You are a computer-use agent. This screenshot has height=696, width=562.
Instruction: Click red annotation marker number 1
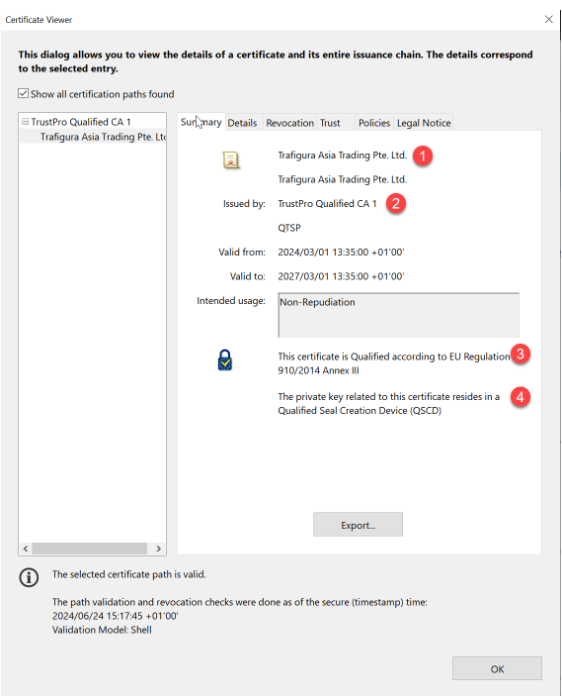coord(423,156)
